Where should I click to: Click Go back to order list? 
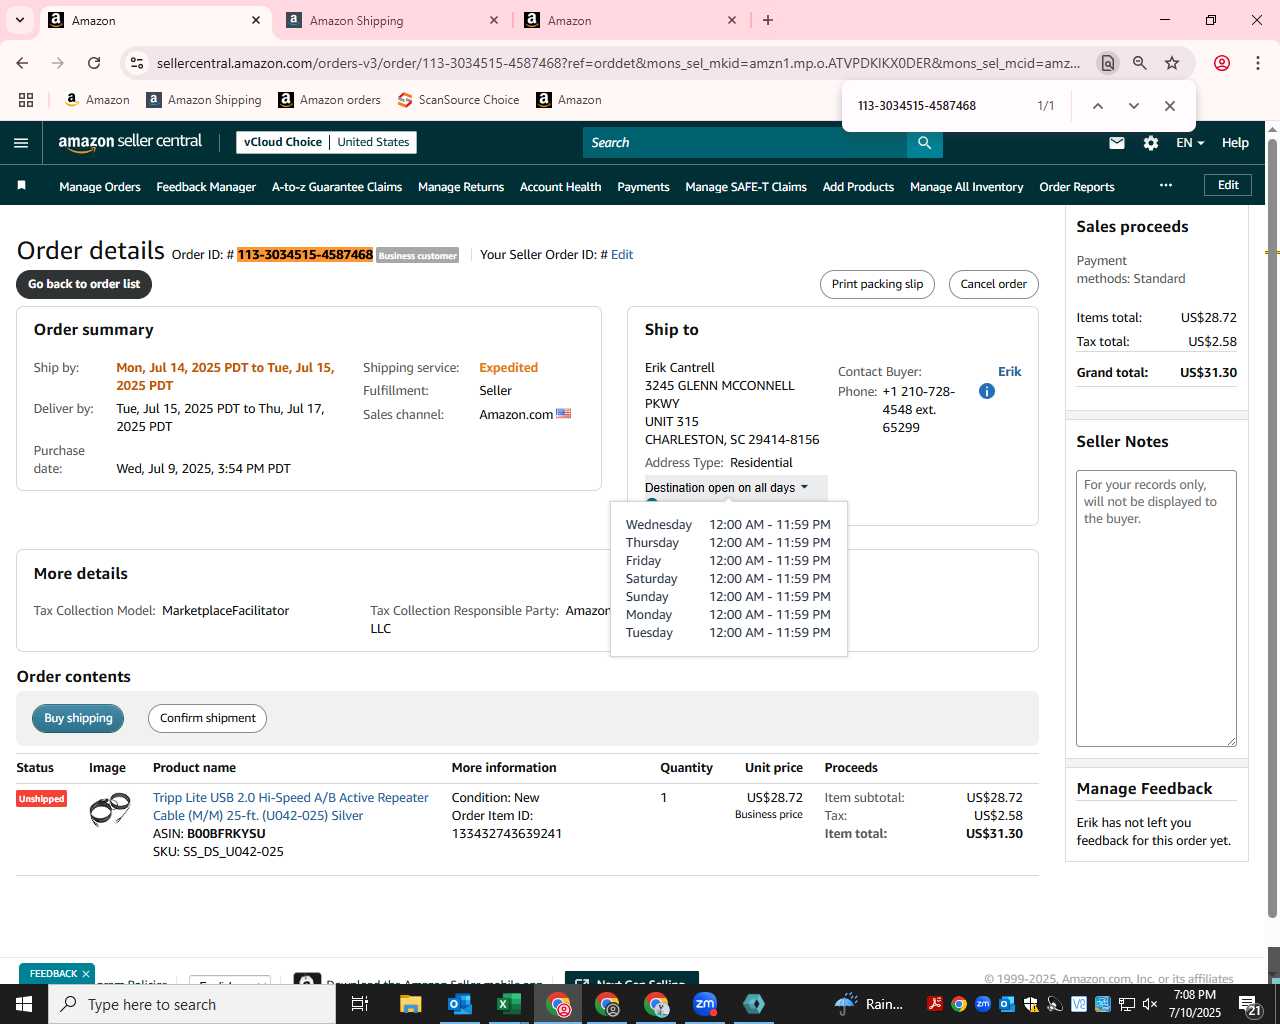(84, 284)
